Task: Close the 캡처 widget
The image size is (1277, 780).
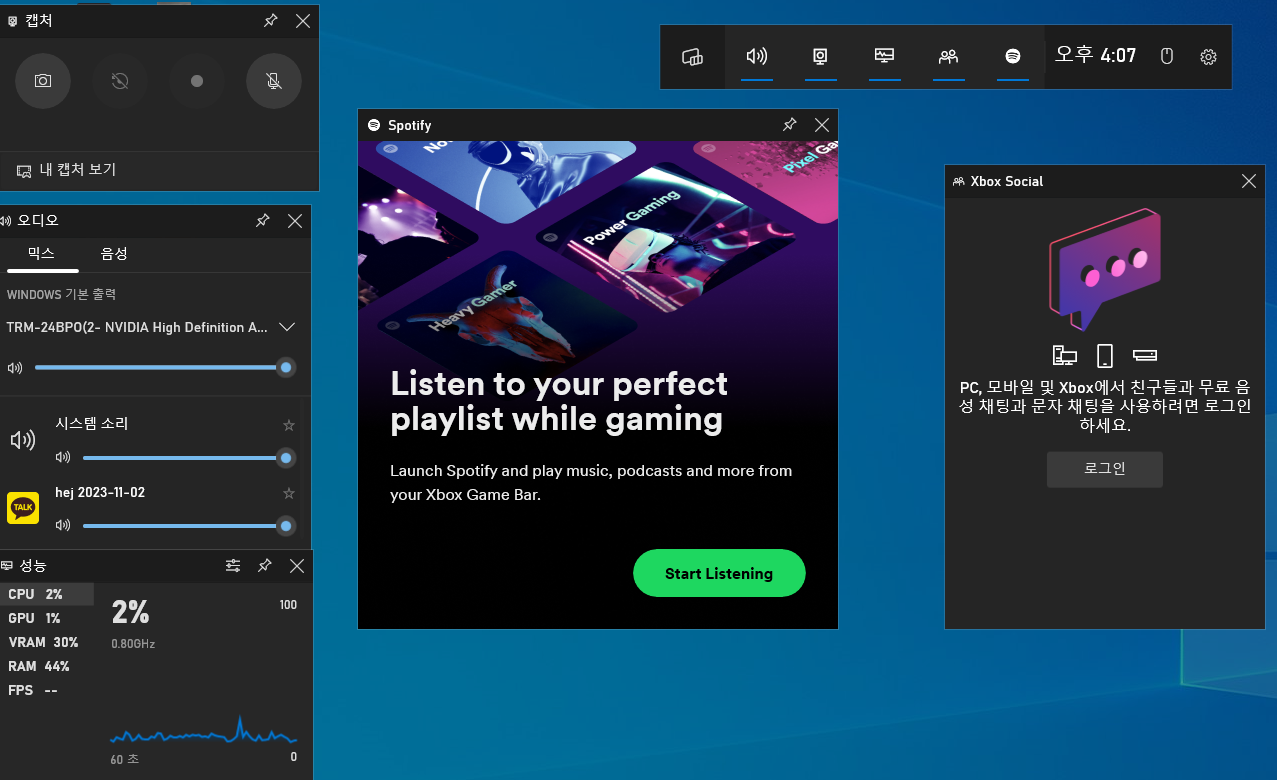Action: coord(303,21)
